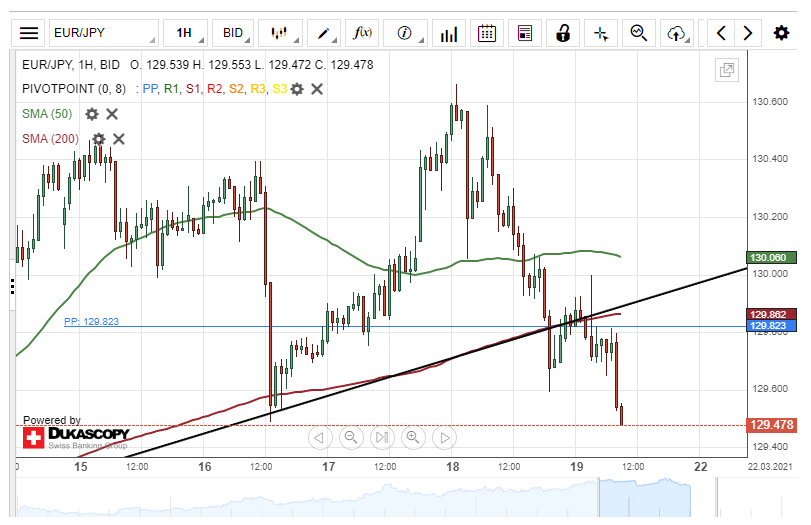Open the hamburger main menu

(30, 33)
